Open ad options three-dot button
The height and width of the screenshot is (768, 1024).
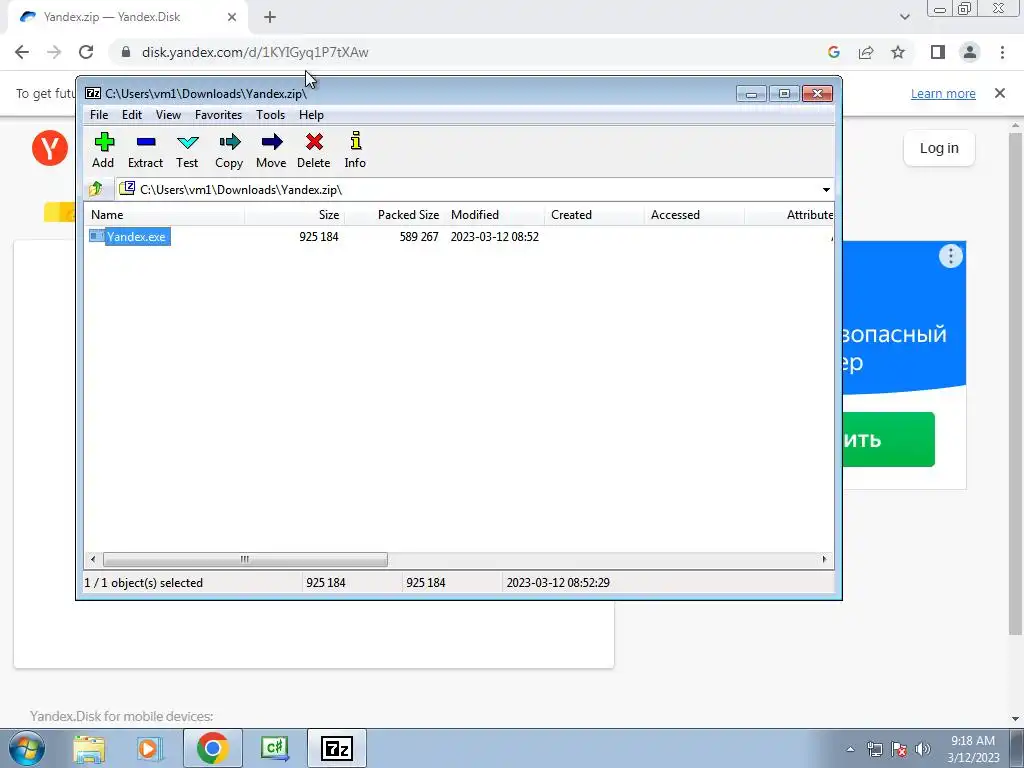[951, 255]
